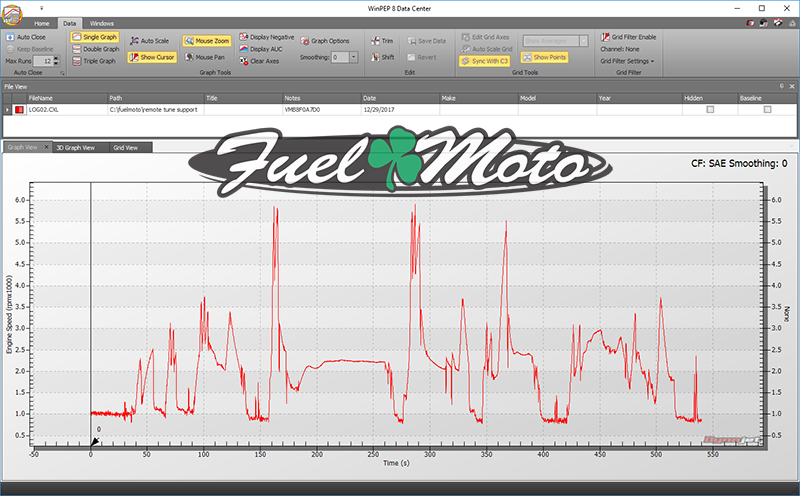The height and width of the screenshot is (496, 800).
Task: Select Single Graph layout
Action: point(95,37)
